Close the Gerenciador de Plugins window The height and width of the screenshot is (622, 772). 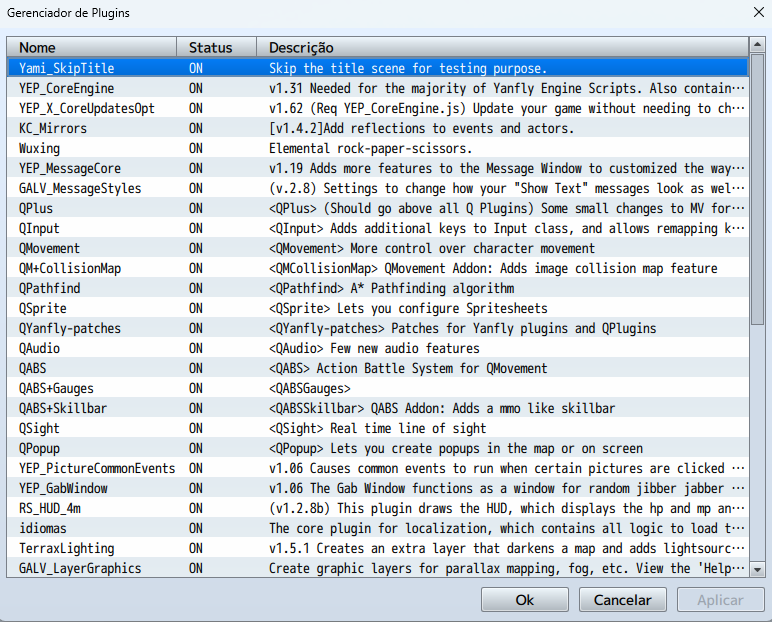pos(759,12)
